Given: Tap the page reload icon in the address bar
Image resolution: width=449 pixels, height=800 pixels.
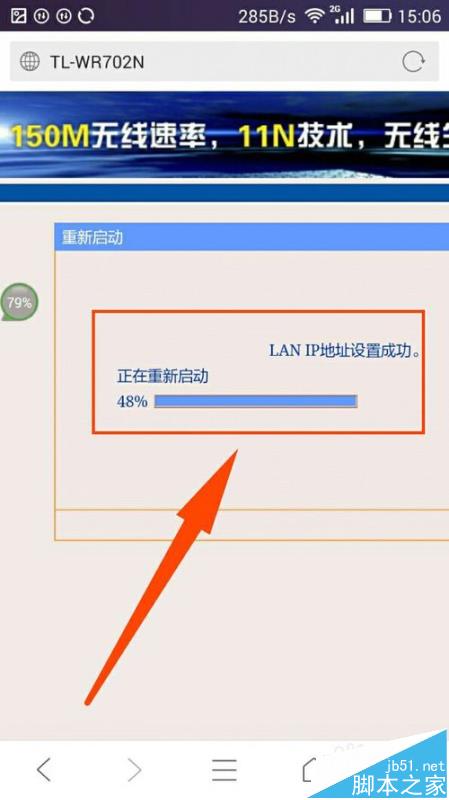Looking at the screenshot, I should [x=413, y=62].
